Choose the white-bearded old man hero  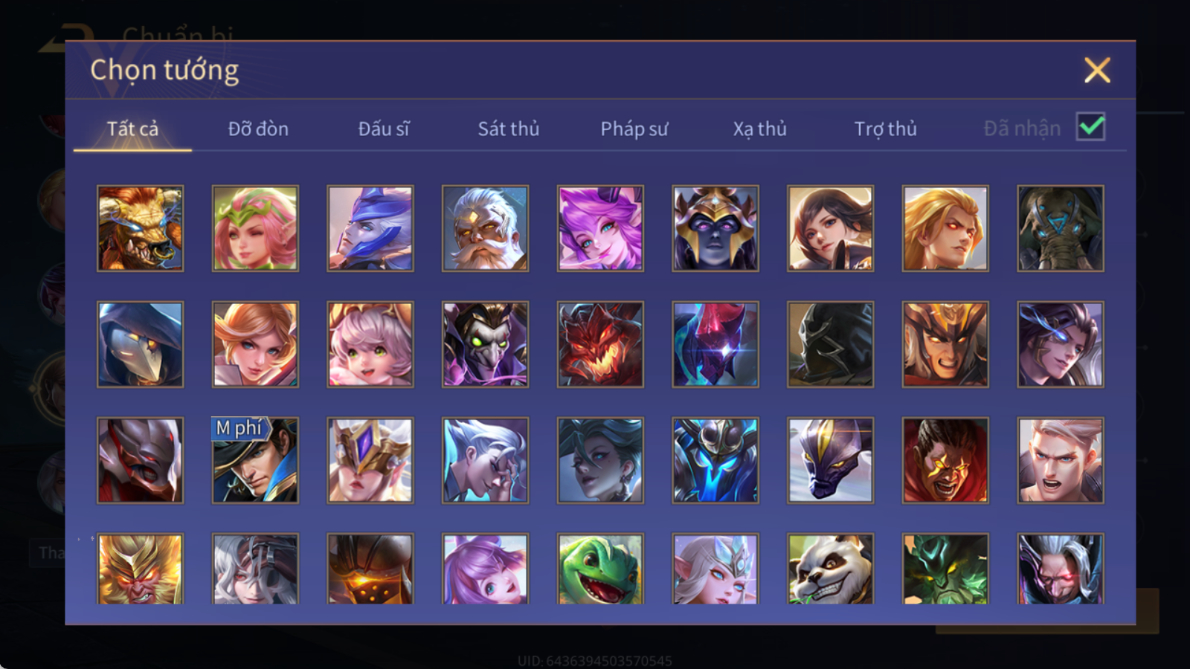point(486,228)
